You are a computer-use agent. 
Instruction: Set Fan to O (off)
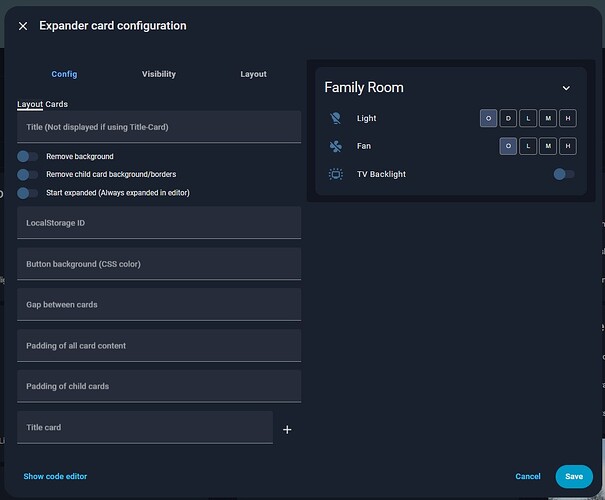pos(508,146)
